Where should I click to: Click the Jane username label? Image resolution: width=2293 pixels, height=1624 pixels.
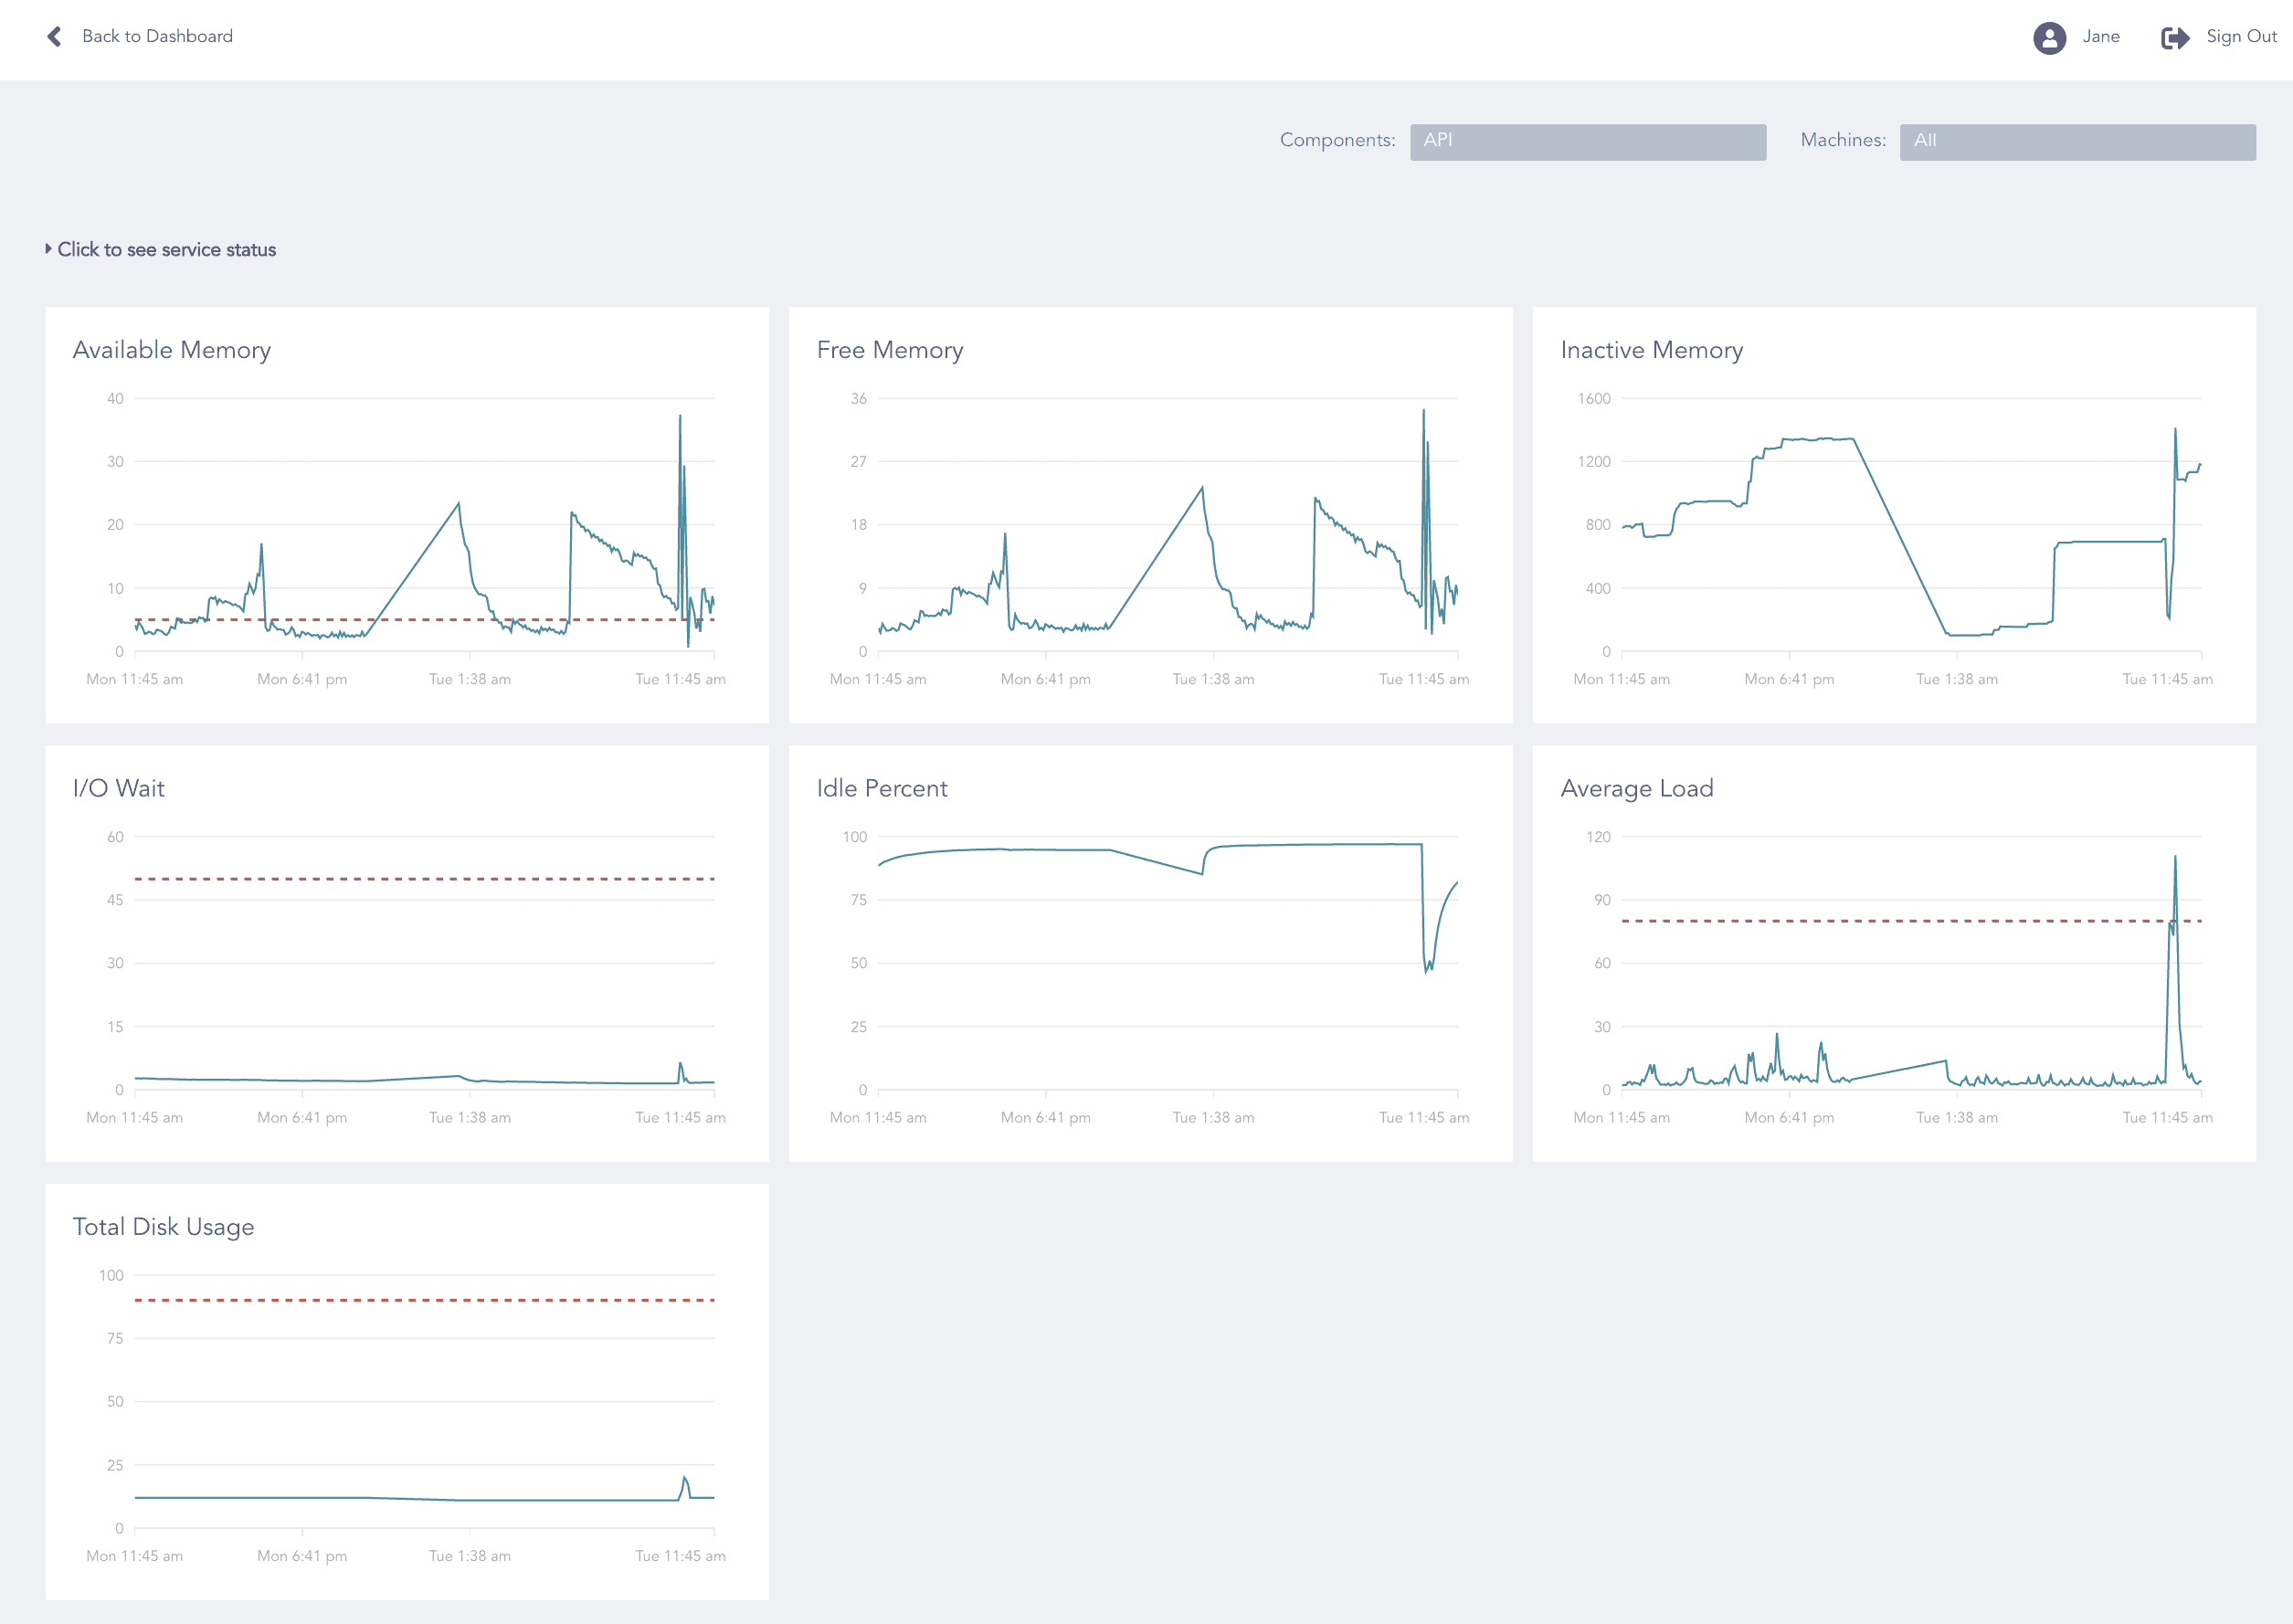(x=2102, y=36)
